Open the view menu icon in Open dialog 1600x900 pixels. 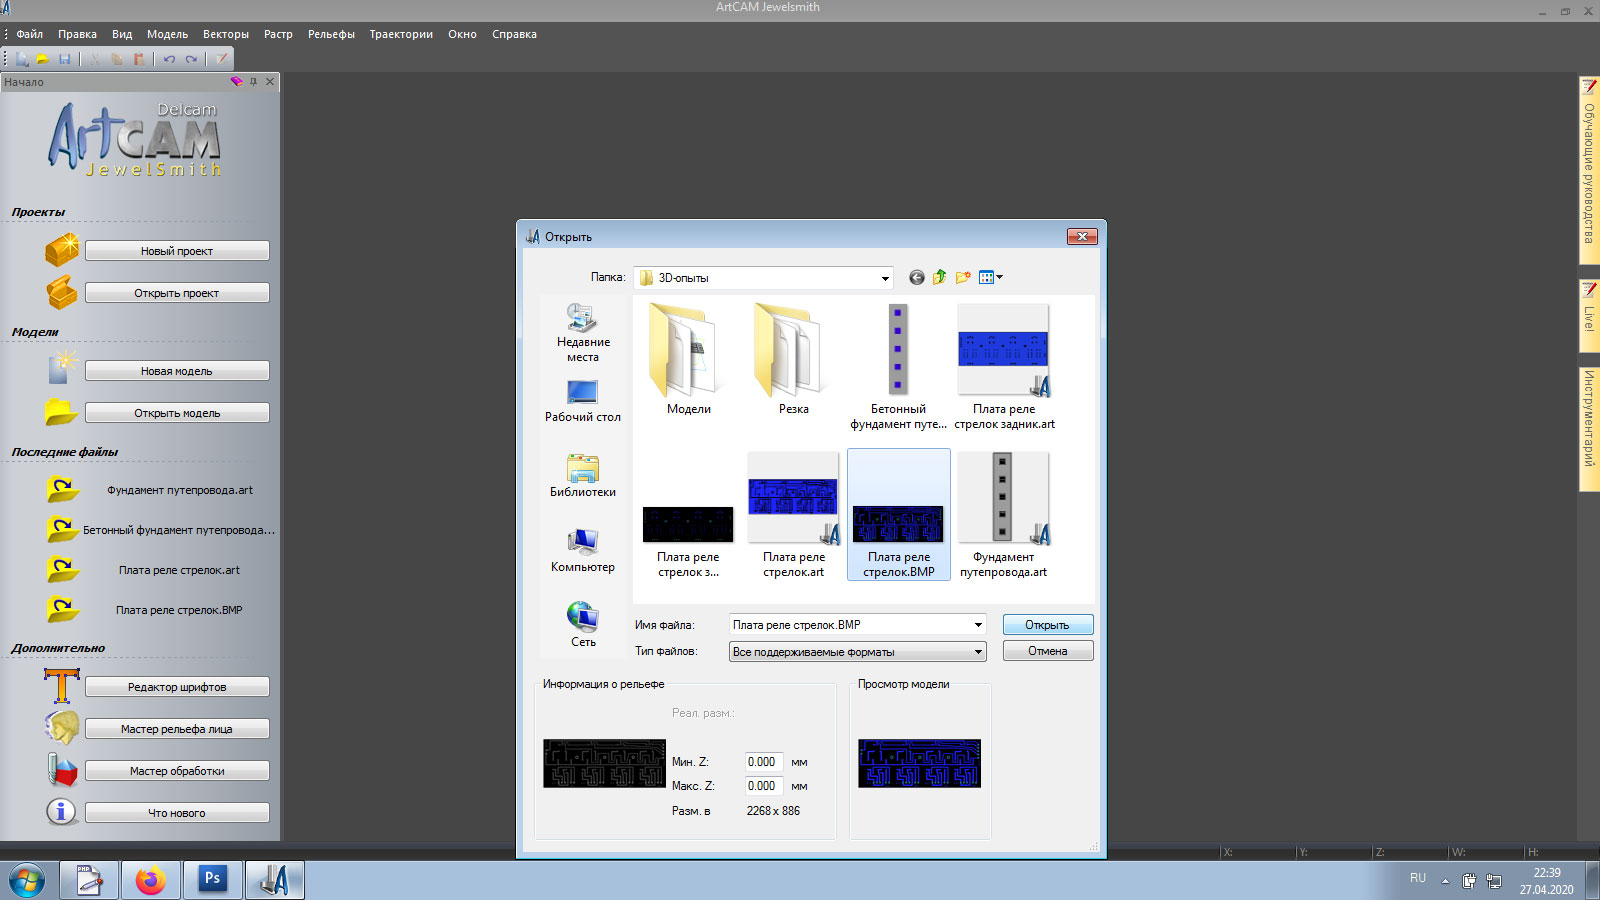point(990,278)
